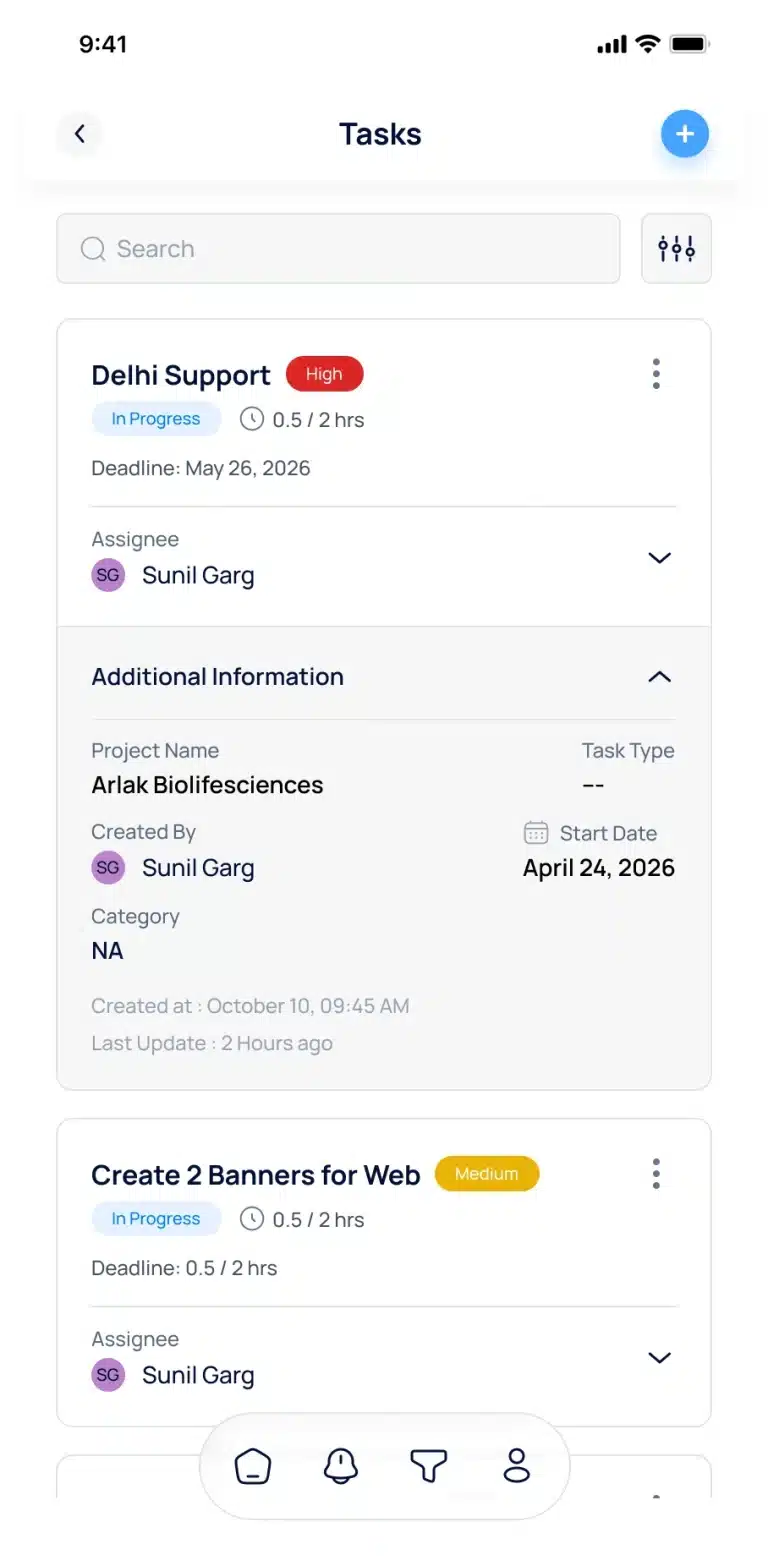Screen dimensions: 768x1566
Task: Click the Medium priority badge
Action: [x=487, y=1174]
